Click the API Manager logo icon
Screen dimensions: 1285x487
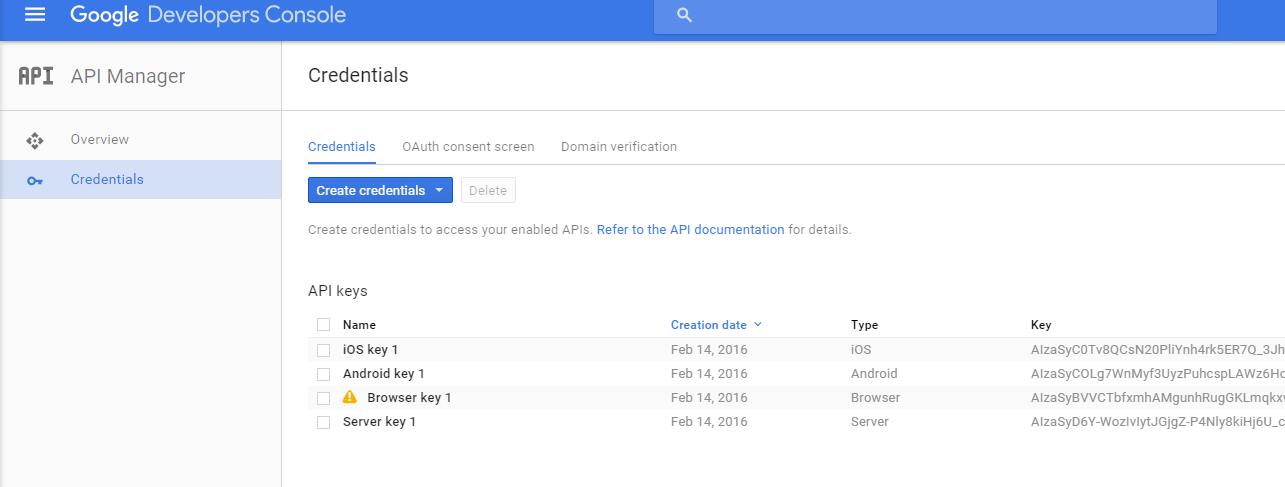click(x=36, y=76)
